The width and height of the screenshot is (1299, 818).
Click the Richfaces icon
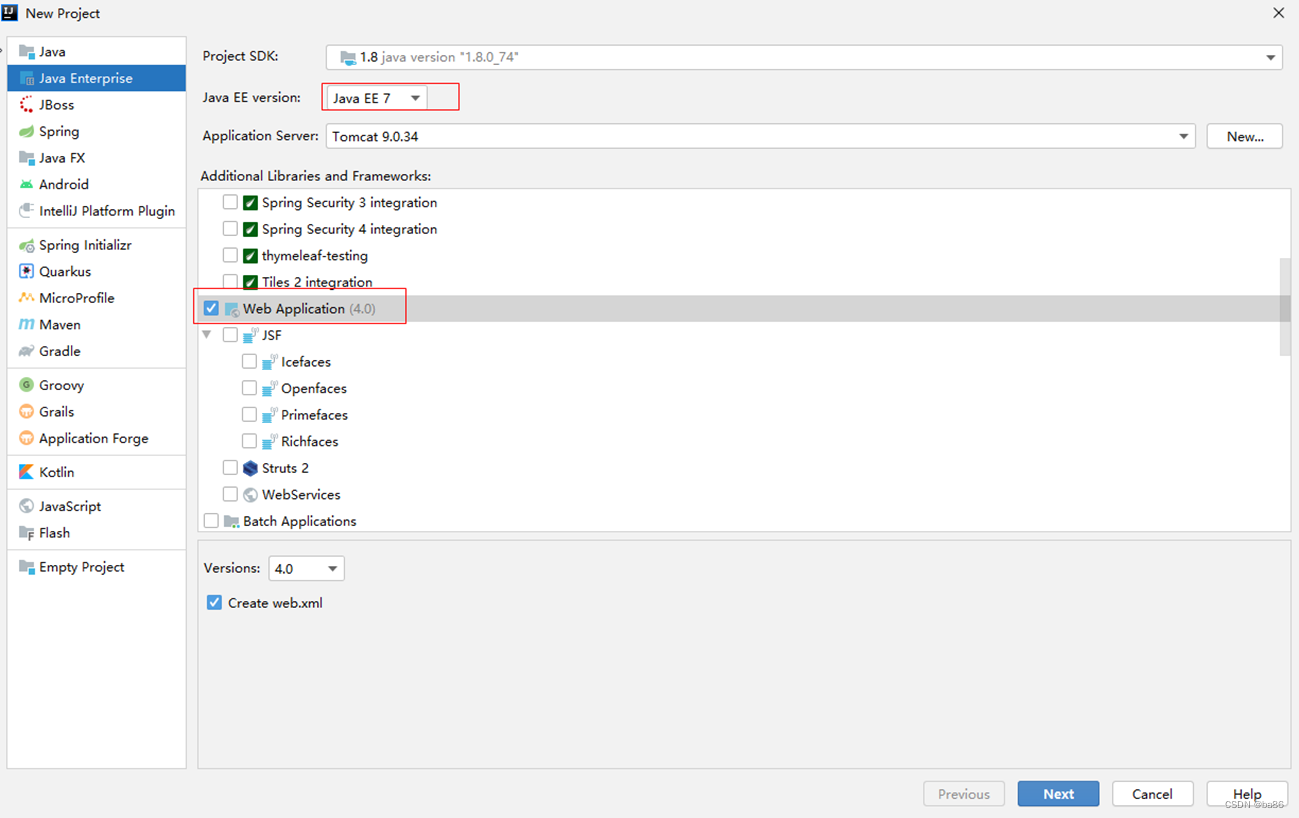coord(270,441)
